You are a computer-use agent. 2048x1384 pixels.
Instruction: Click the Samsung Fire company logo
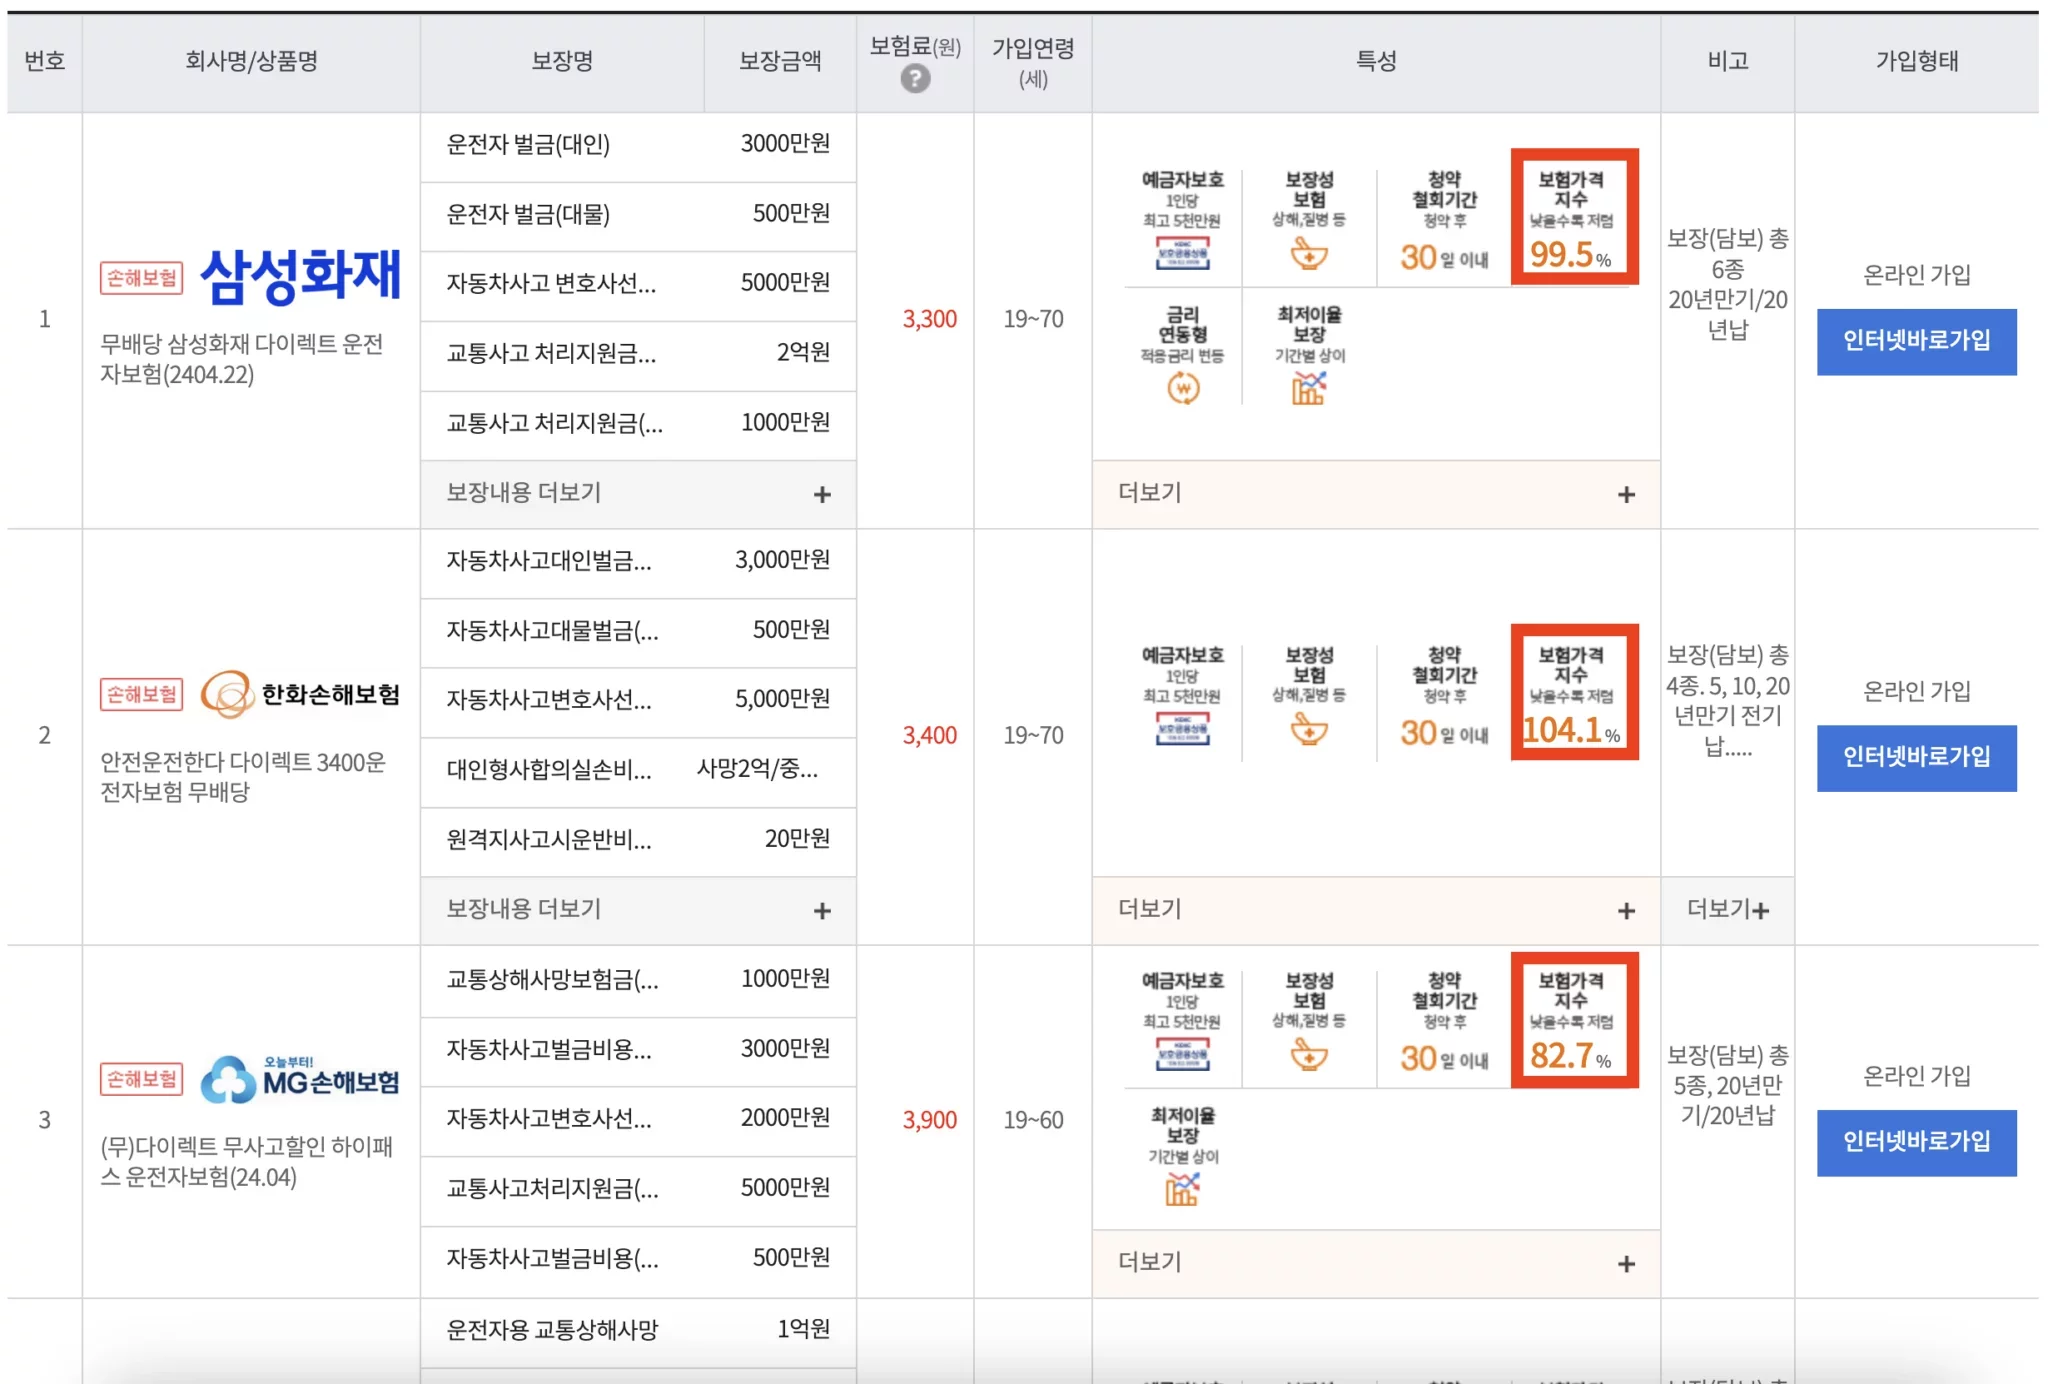click(300, 276)
